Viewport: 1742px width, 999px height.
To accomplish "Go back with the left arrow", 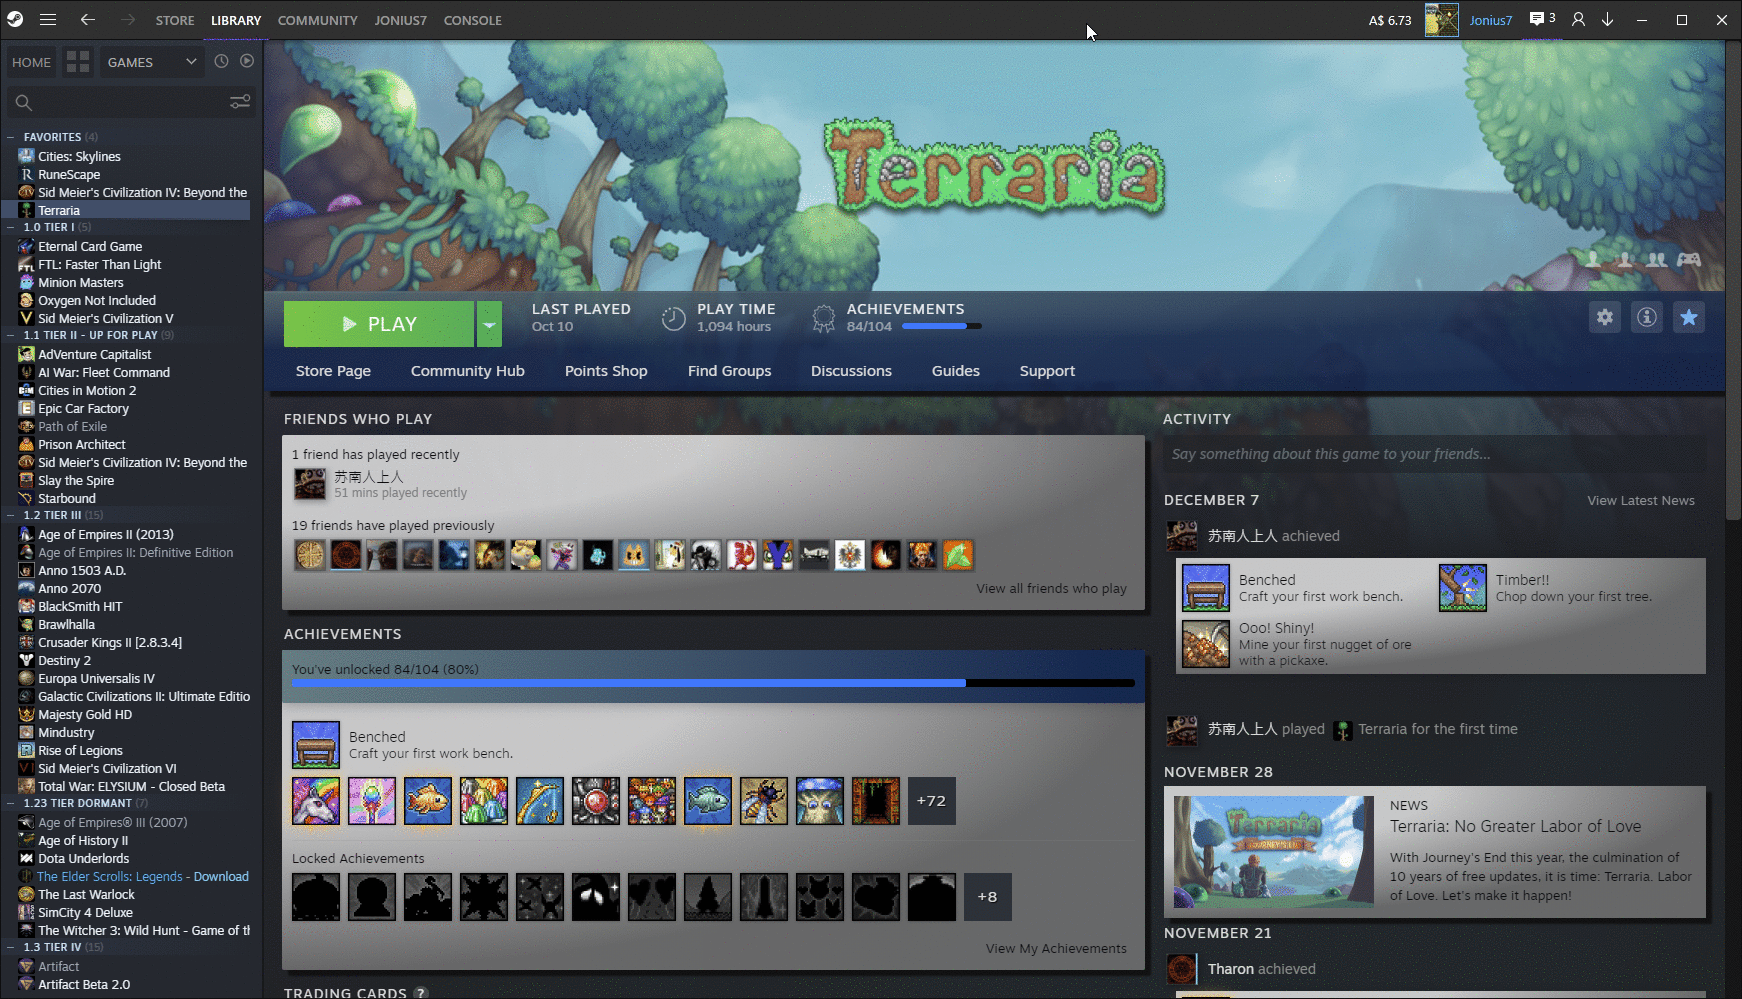I will (x=88, y=20).
